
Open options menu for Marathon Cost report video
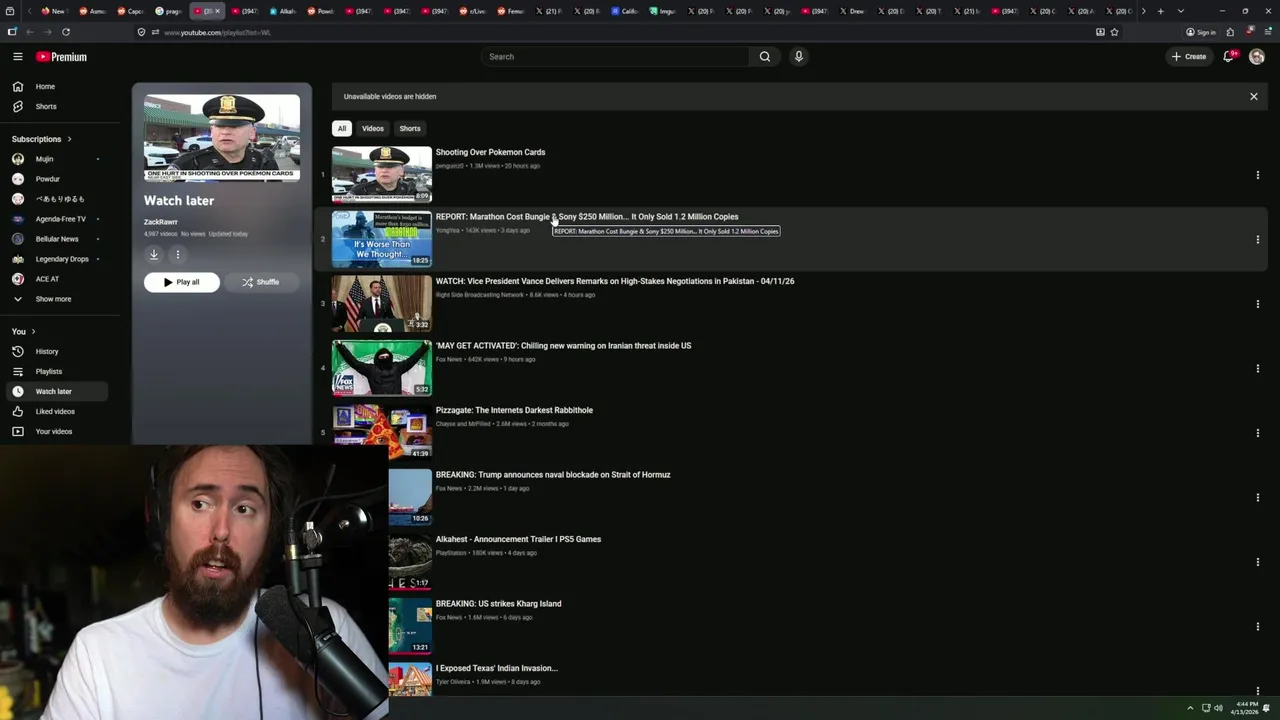[x=1257, y=240]
